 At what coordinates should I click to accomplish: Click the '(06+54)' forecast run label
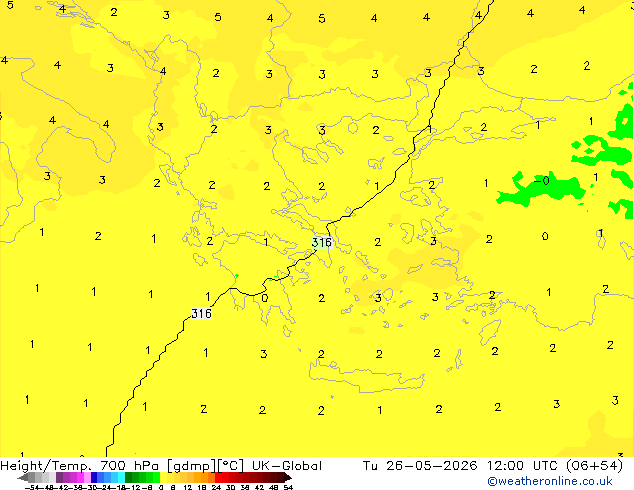coord(594,466)
